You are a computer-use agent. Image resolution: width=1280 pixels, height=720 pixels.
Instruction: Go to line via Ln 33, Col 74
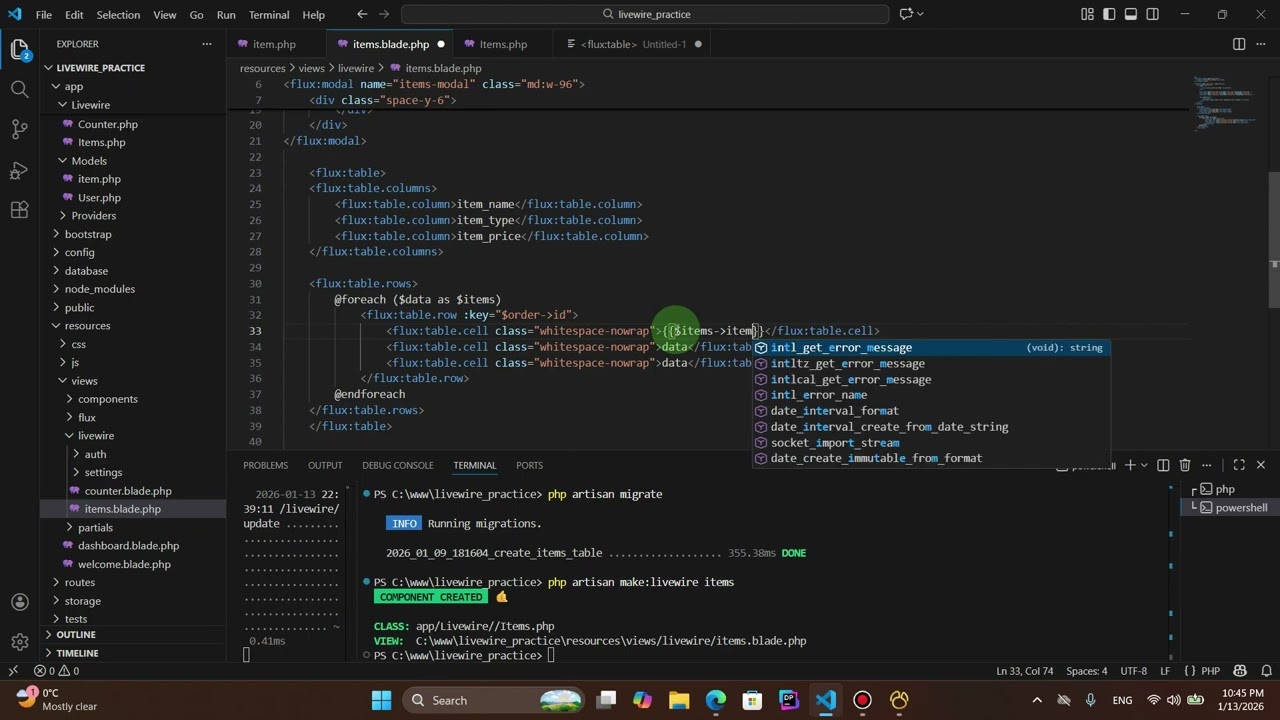click(1025, 671)
